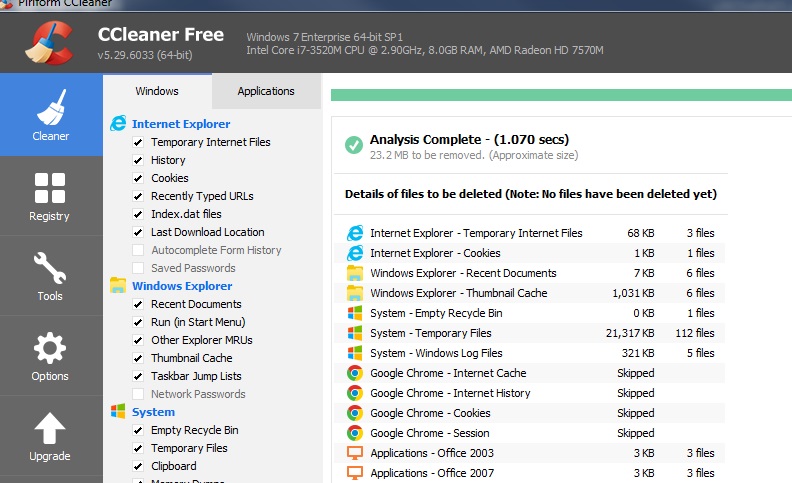Select 'System - Temporary Files' result text

pyautogui.click(x=430, y=333)
